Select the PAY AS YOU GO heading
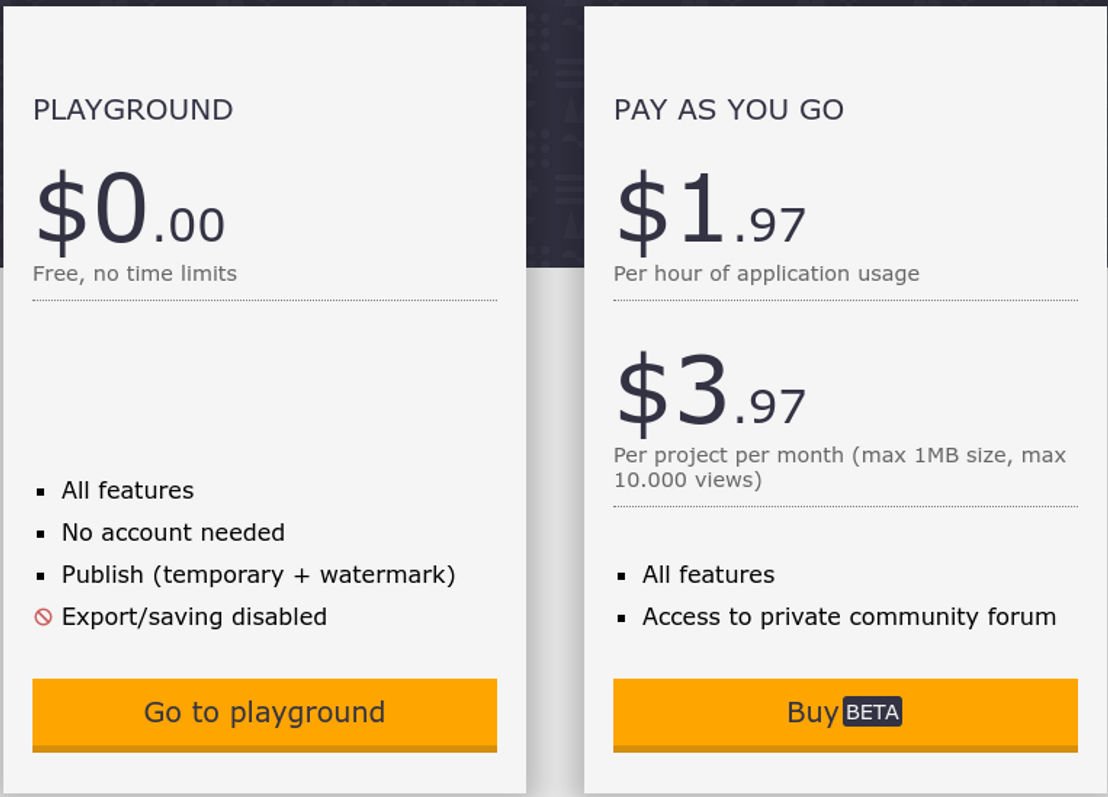The width and height of the screenshot is (1108, 797). pos(729,110)
